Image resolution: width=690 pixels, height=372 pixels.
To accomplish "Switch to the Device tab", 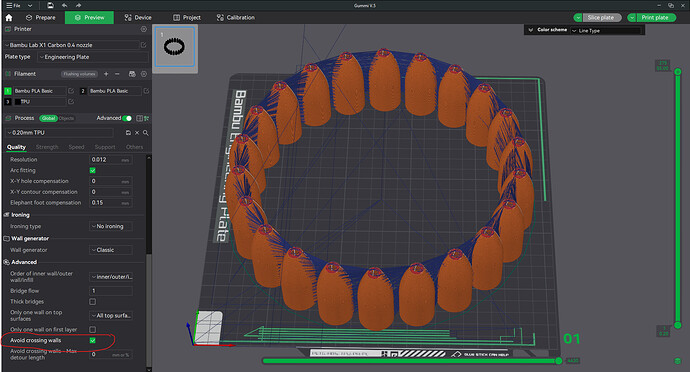I will tap(138, 18).
